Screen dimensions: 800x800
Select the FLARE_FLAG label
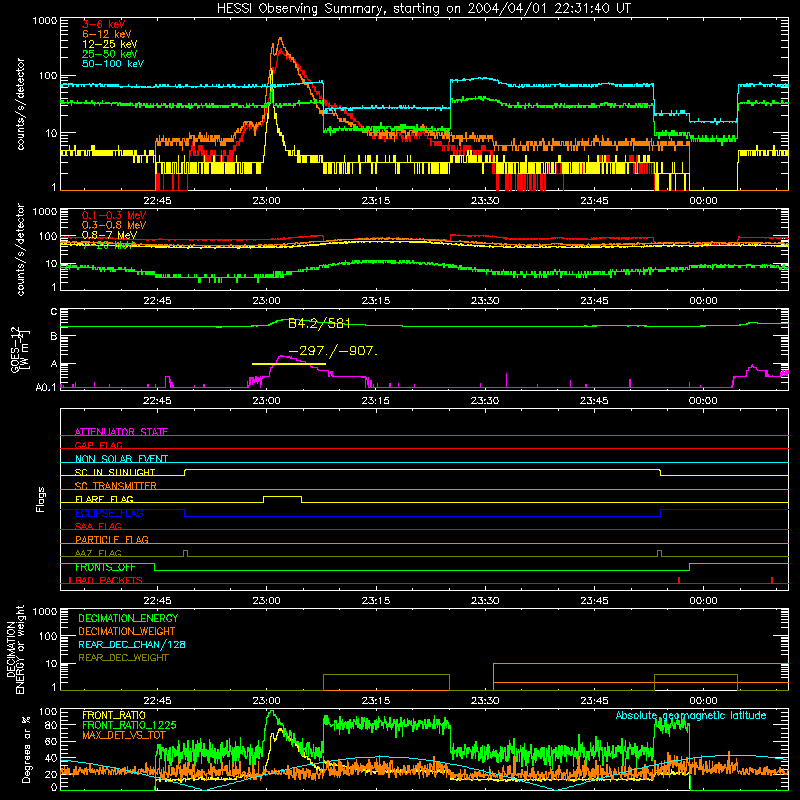104,499
